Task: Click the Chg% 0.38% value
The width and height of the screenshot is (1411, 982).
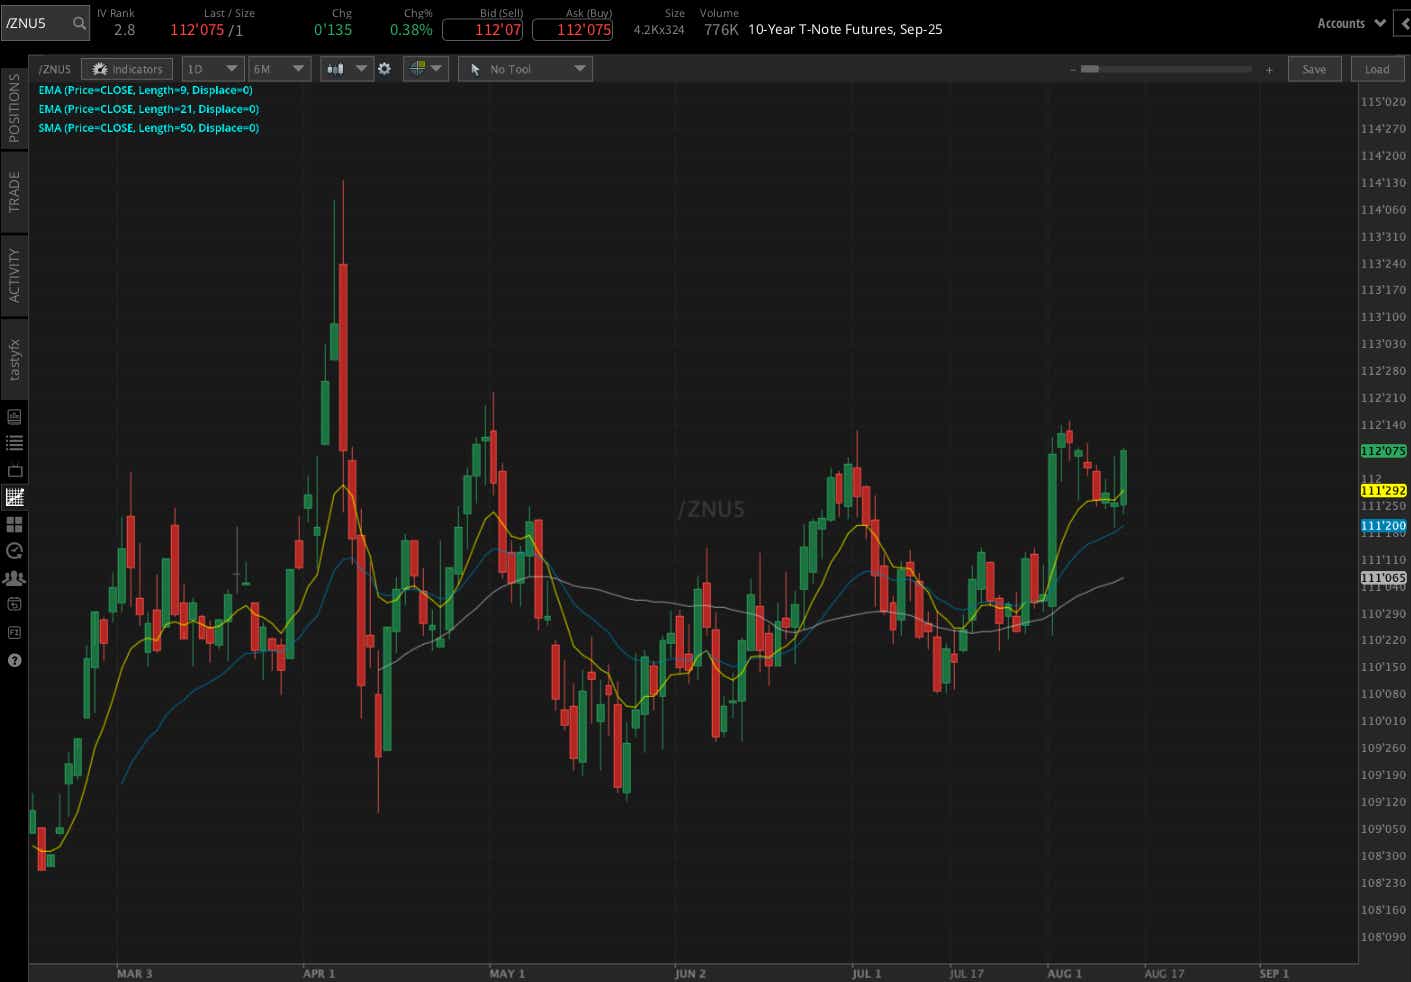Action: (x=411, y=30)
